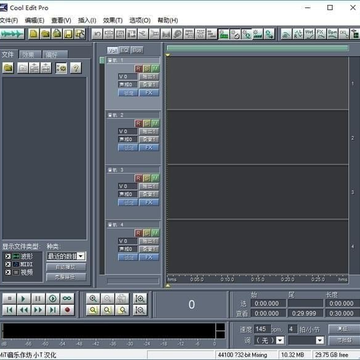This screenshot has height=360, width=360.
Task: Switch to the Vol track controls tab
Action: [113, 50]
